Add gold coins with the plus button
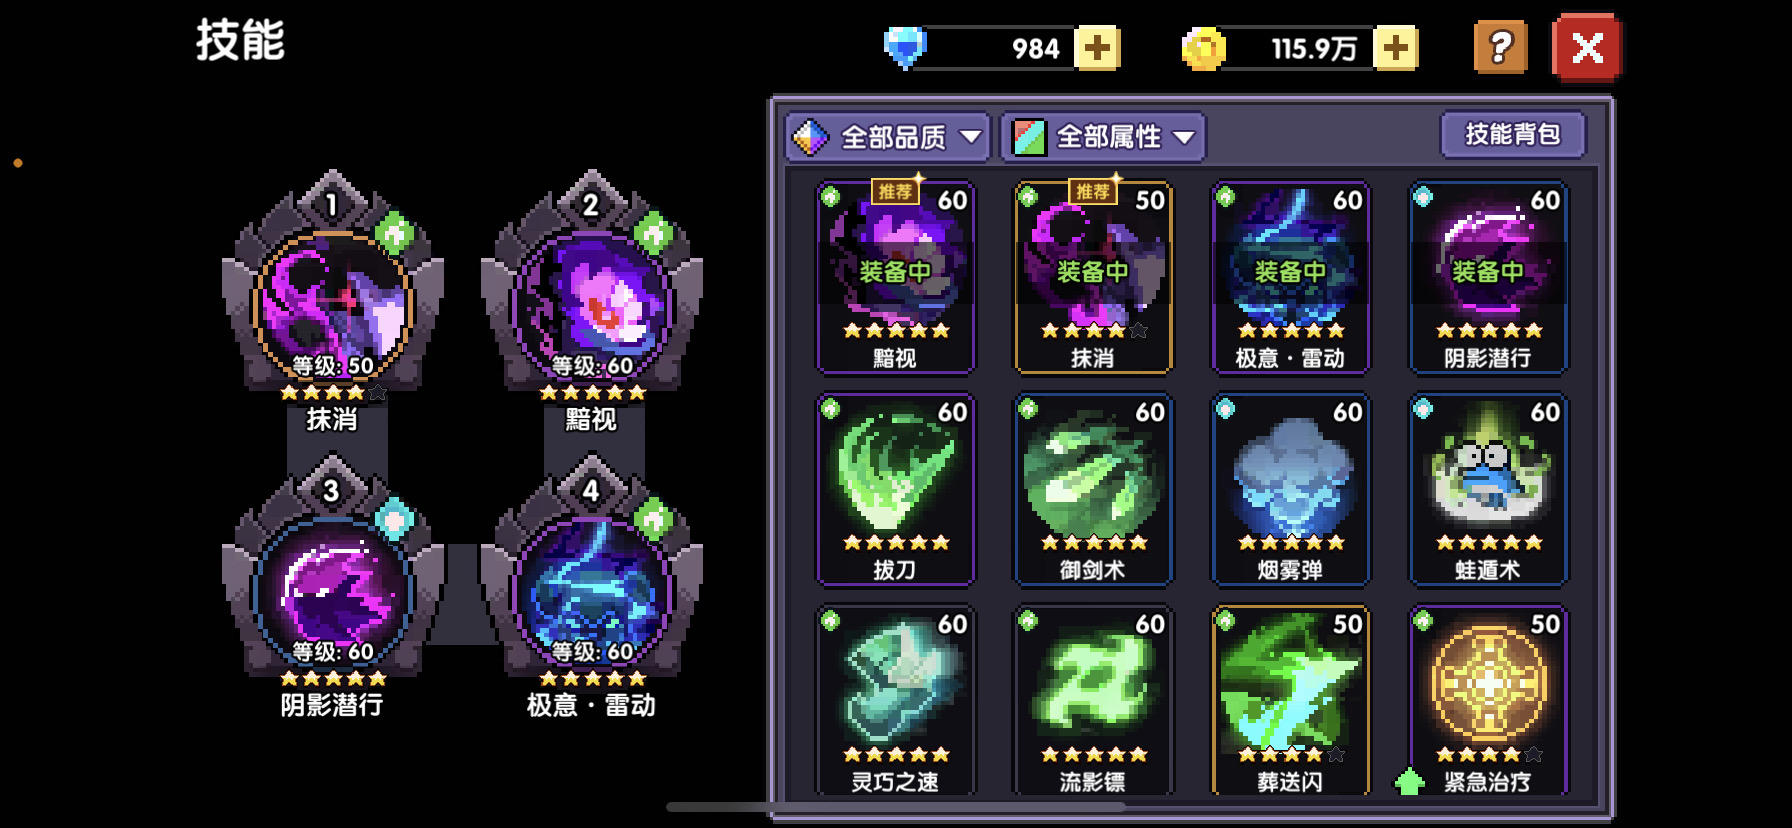The image size is (1792, 828). [1395, 48]
